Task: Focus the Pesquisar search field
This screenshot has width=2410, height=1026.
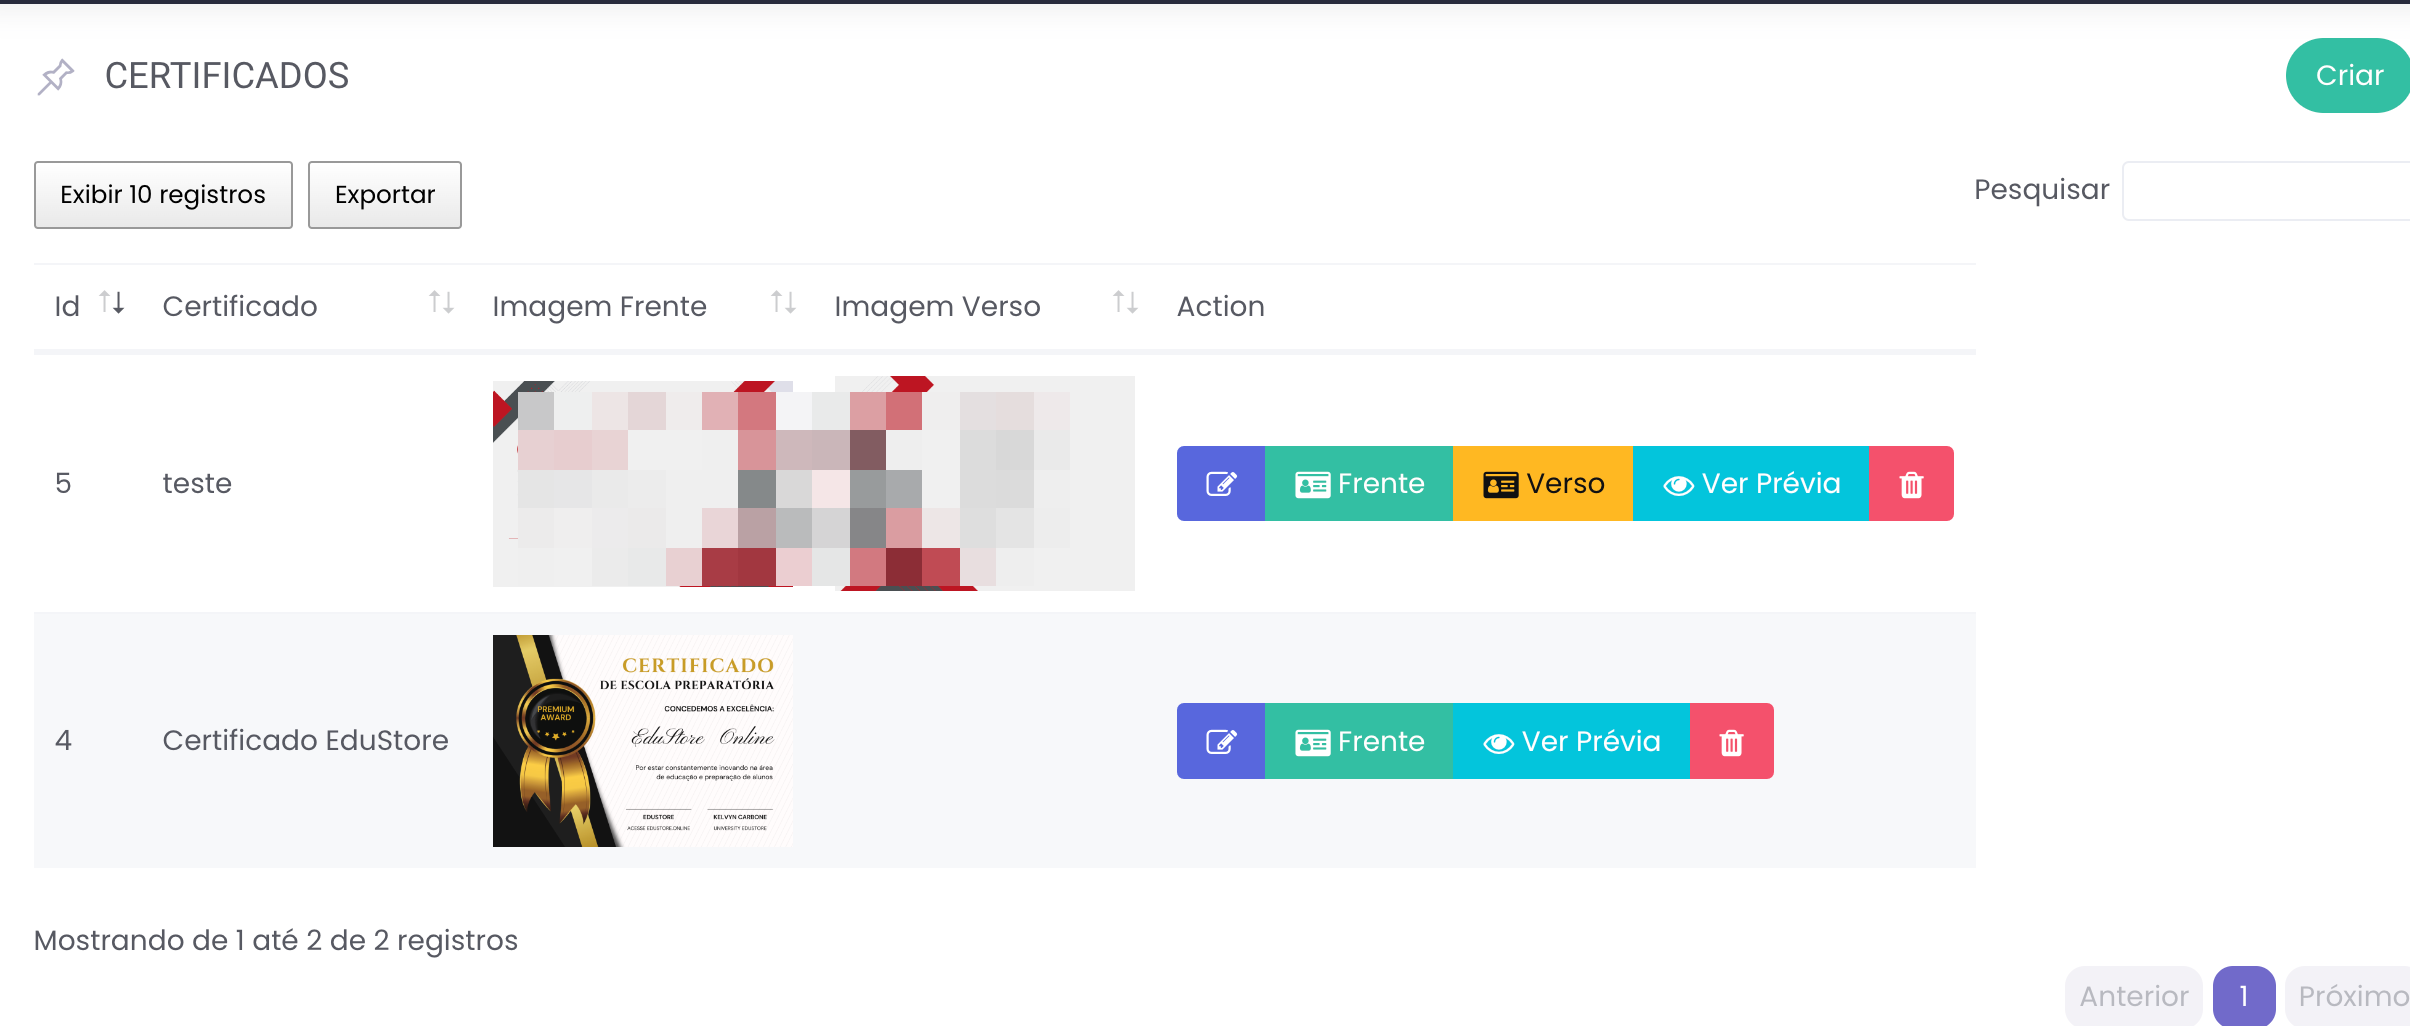Action: click(2266, 191)
